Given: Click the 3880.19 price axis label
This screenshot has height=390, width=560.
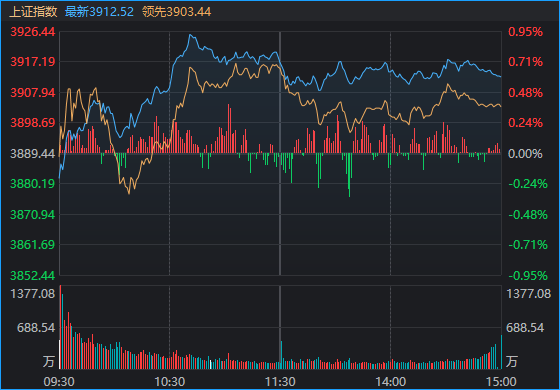Looking at the screenshot, I should (32, 184).
